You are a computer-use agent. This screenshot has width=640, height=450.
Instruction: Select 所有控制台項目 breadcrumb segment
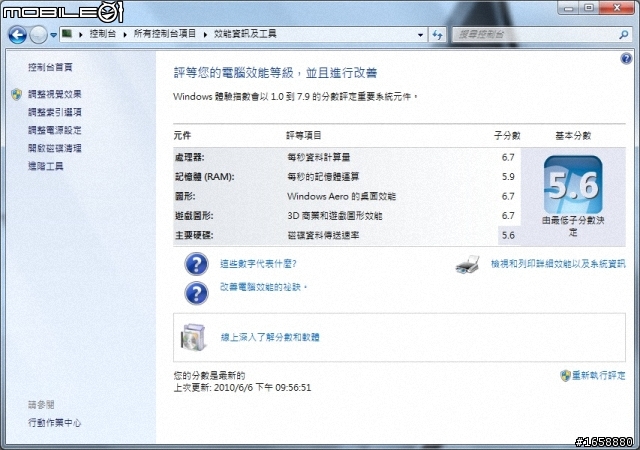(x=165, y=34)
